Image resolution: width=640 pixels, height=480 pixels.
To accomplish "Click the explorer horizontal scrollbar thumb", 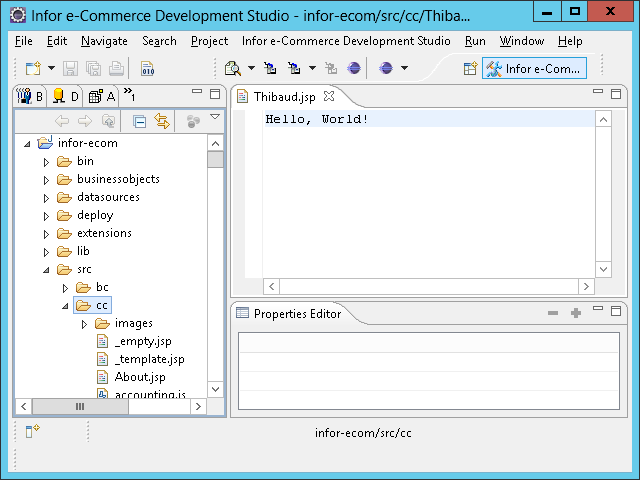I will click(x=80, y=406).
